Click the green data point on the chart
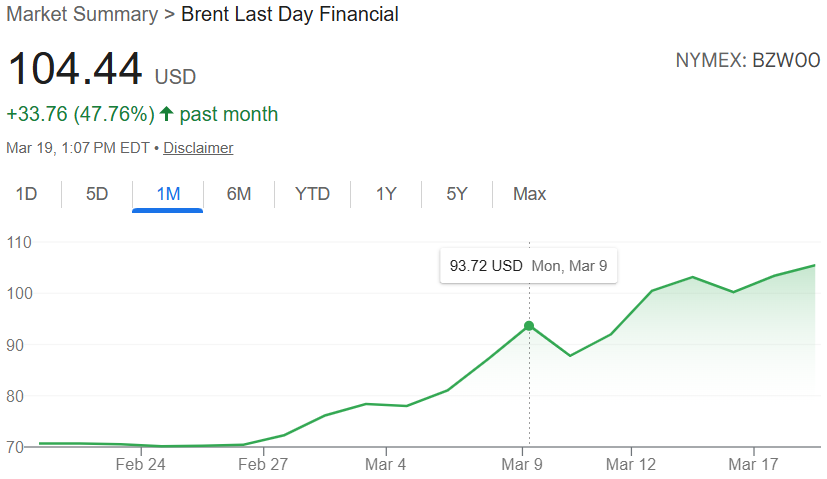 click(529, 326)
